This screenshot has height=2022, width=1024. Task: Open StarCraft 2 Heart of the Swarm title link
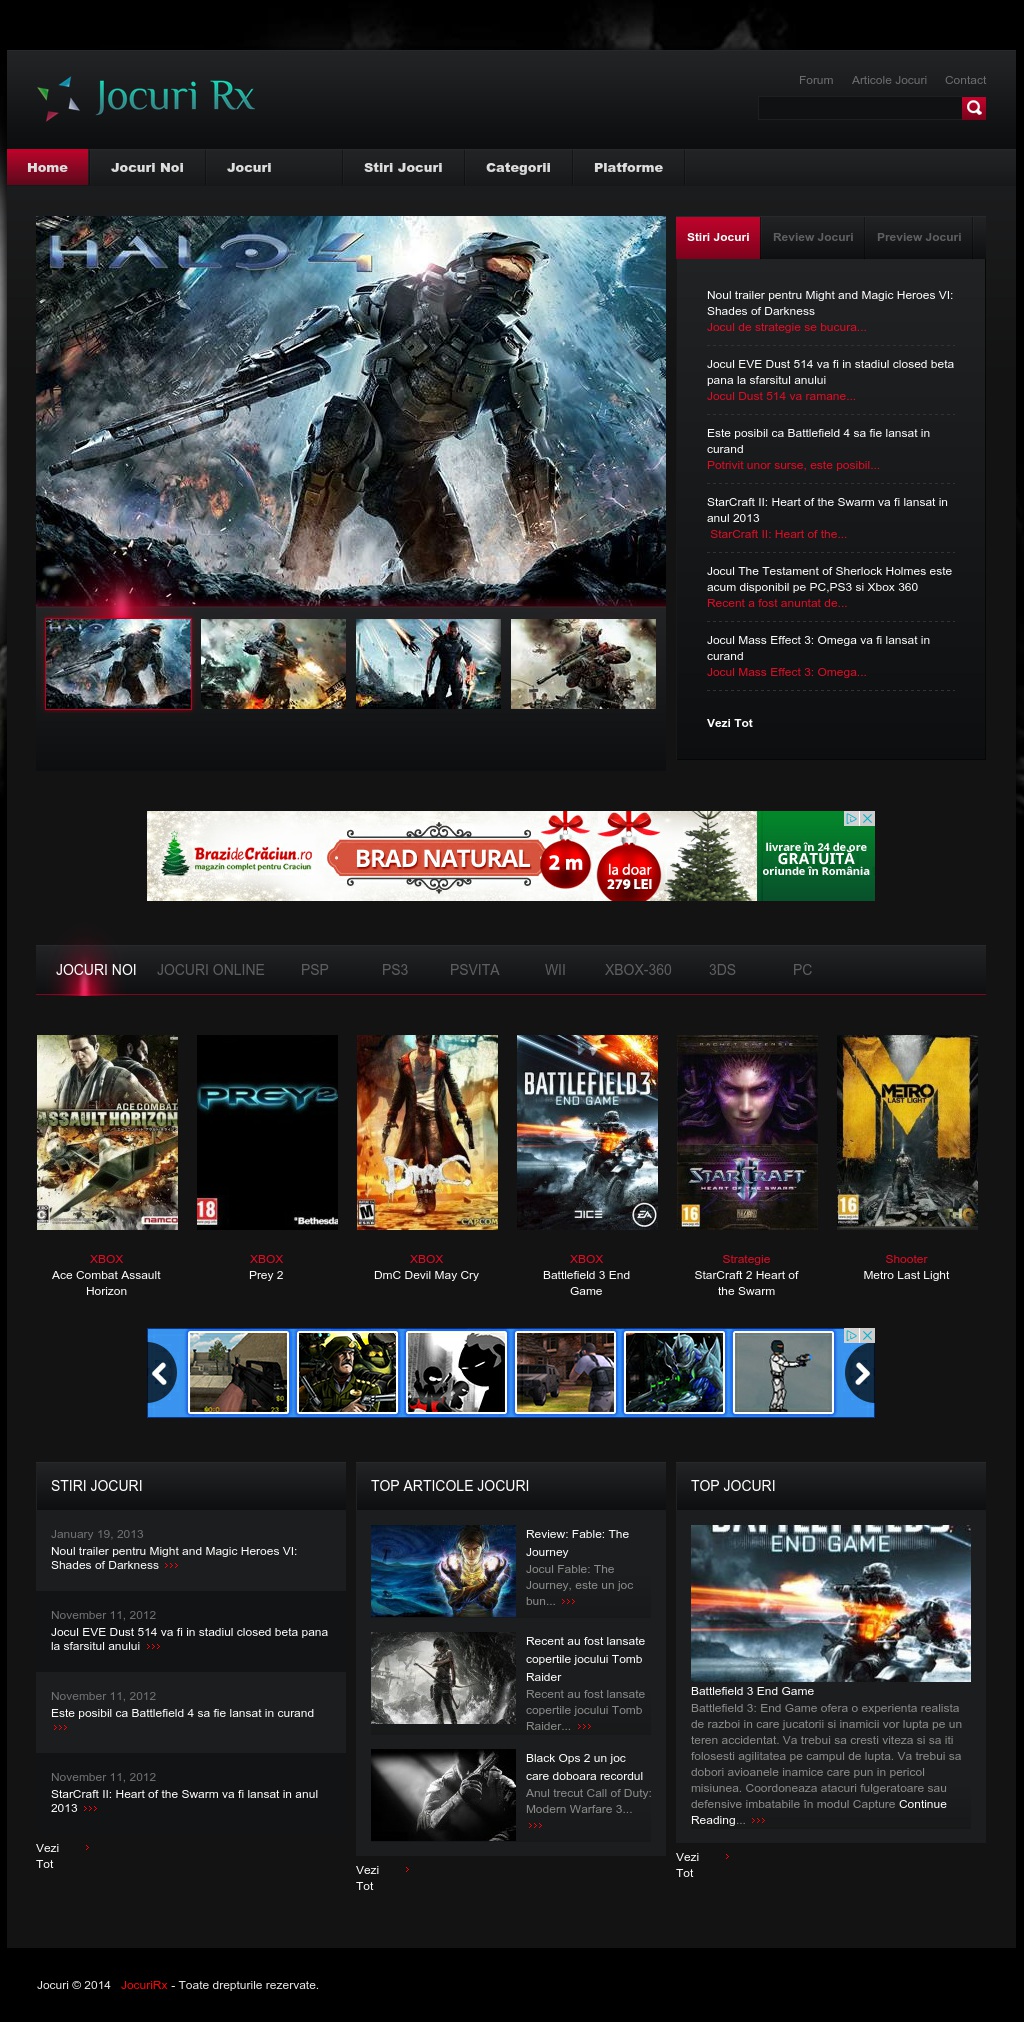pyautogui.click(x=746, y=1283)
